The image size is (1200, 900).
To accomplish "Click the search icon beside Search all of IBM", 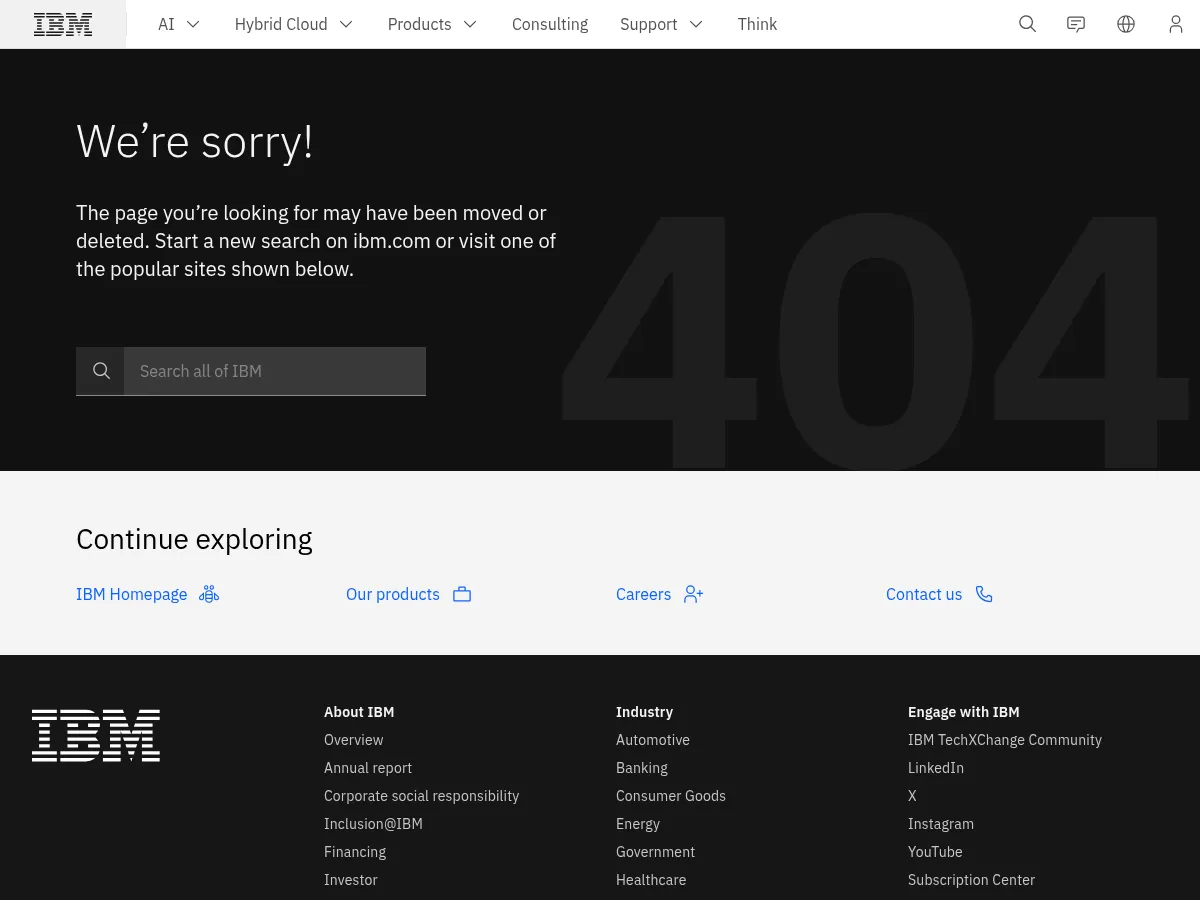I will click(100, 370).
